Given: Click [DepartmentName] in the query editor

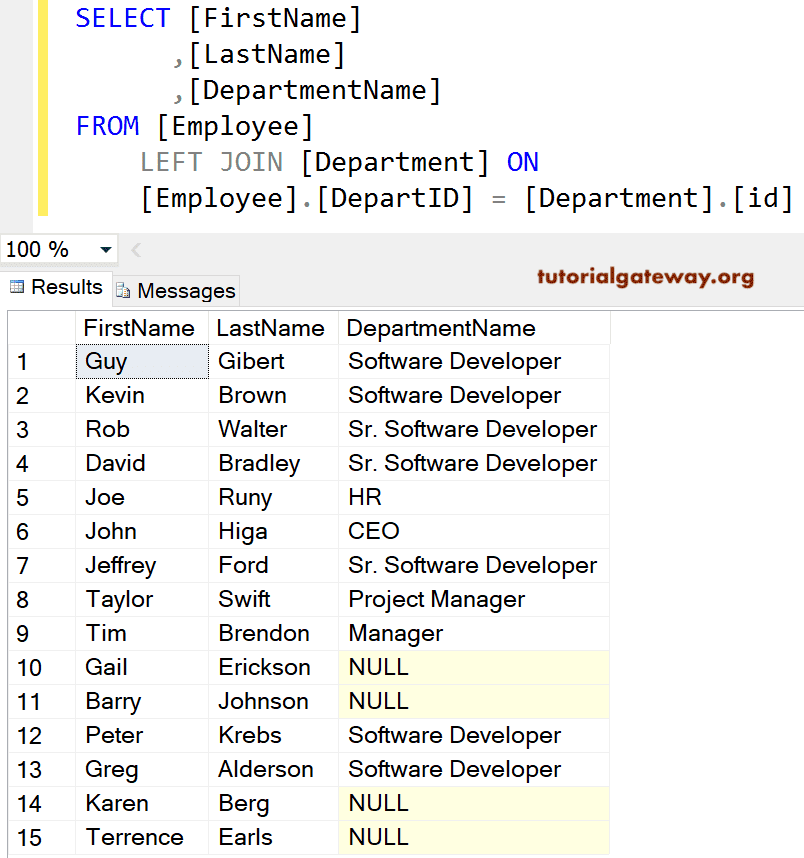Looking at the screenshot, I should [x=315, y=91].
